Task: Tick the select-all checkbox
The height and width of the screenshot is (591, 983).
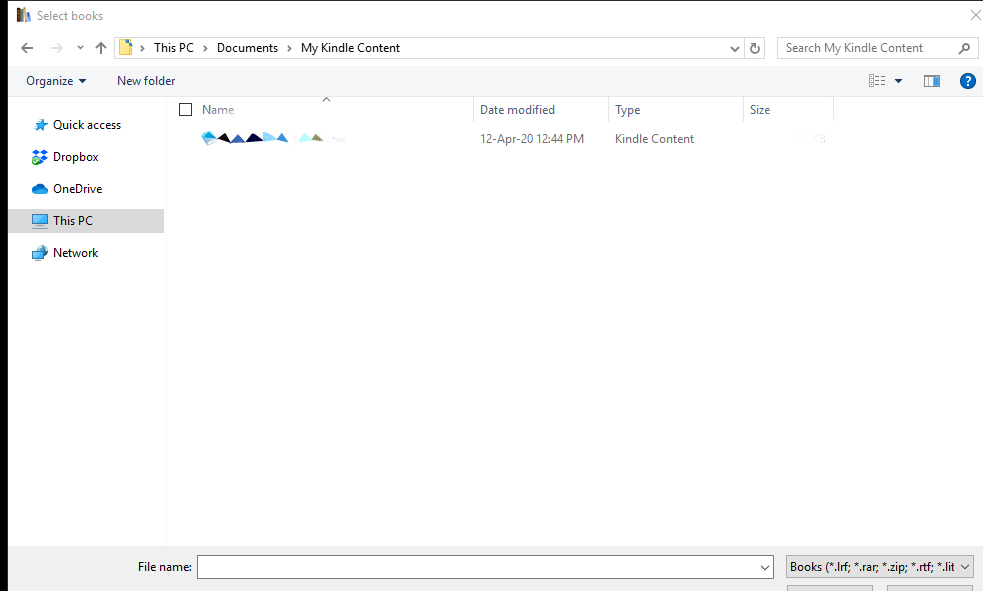Action: point(186,110)
